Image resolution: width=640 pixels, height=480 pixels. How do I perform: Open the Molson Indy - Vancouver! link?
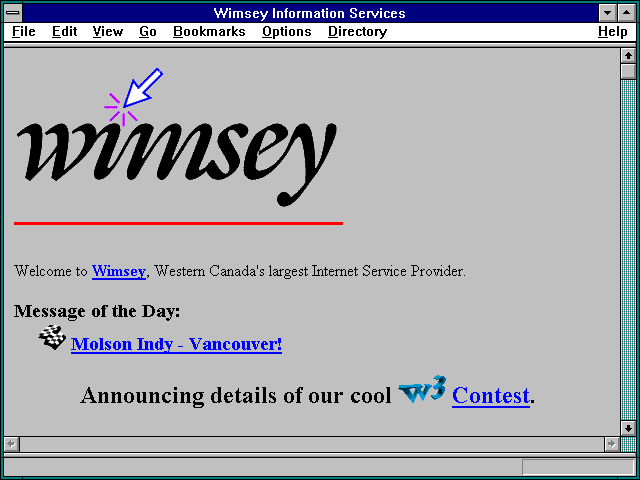(176, 344)
